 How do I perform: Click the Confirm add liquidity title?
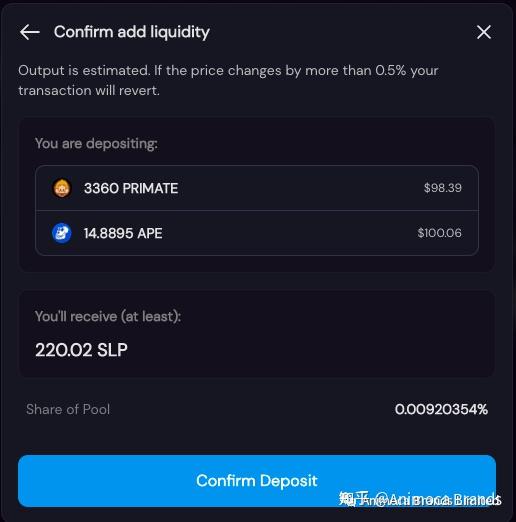point(132,32)
